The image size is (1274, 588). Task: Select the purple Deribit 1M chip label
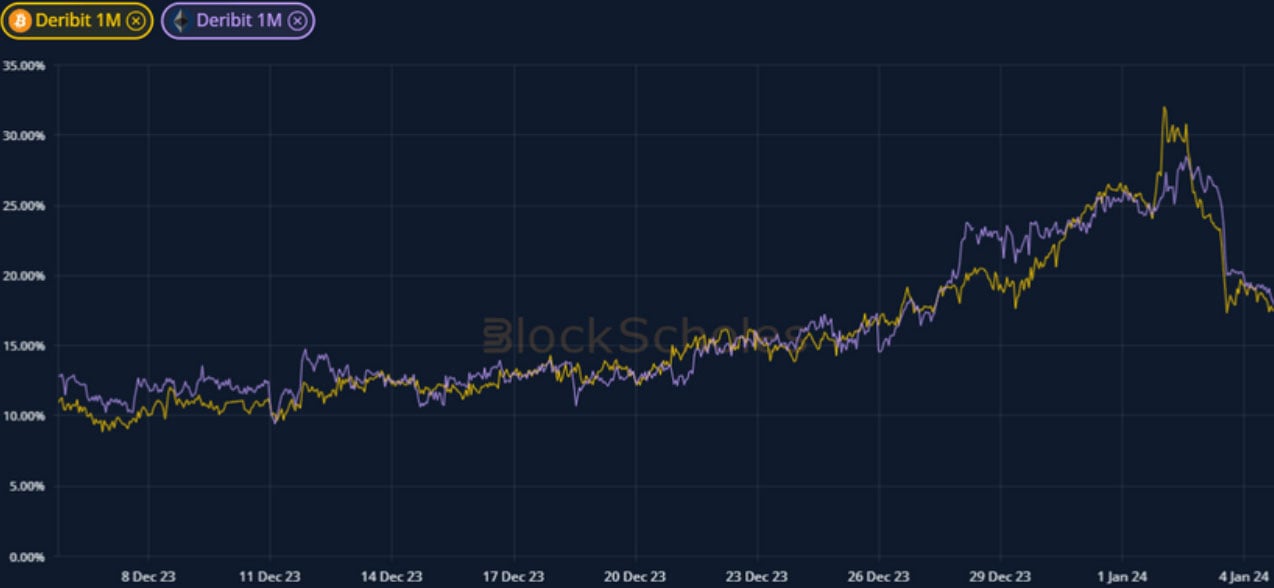[x=239, y=20]
